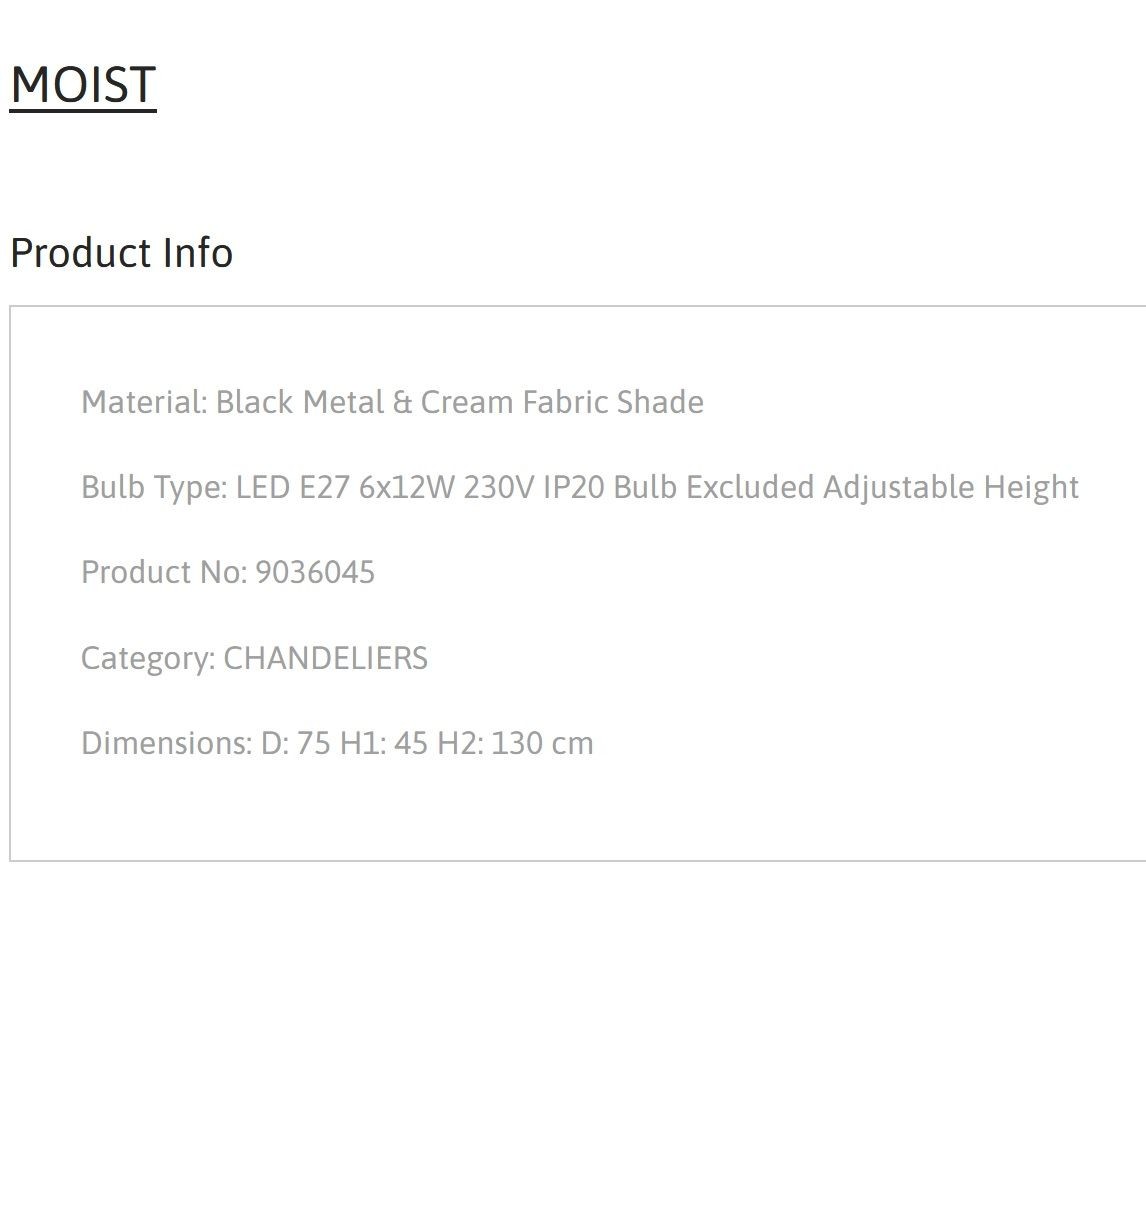
Task: Select the Material label text
Action: (x=144, y=402)
